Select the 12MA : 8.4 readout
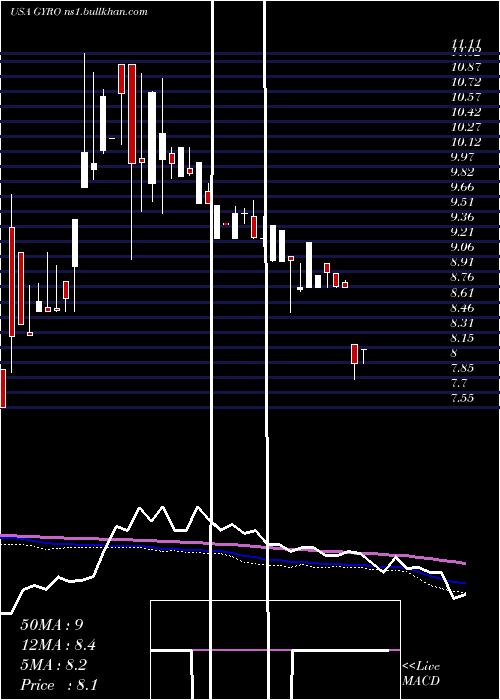 58,645
